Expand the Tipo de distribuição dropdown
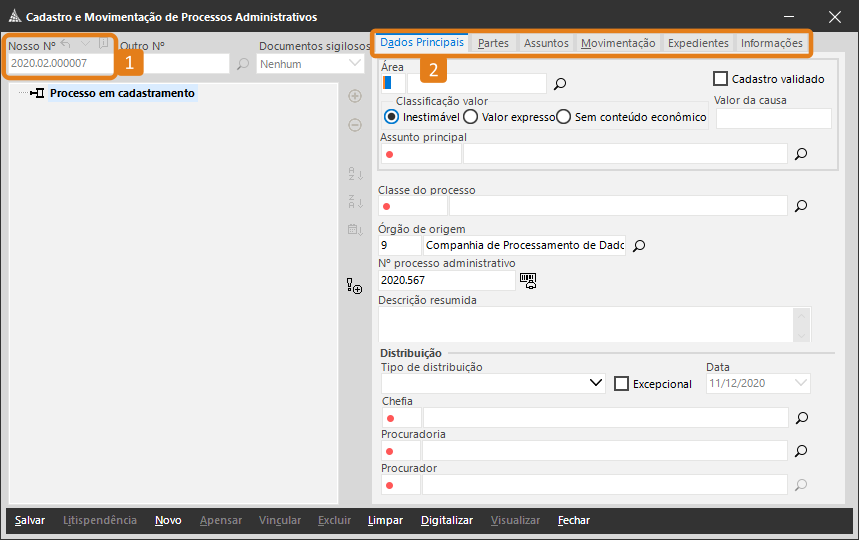Image resolution: width=859 pixels, height=540 pixels. [x=596, y=383]
